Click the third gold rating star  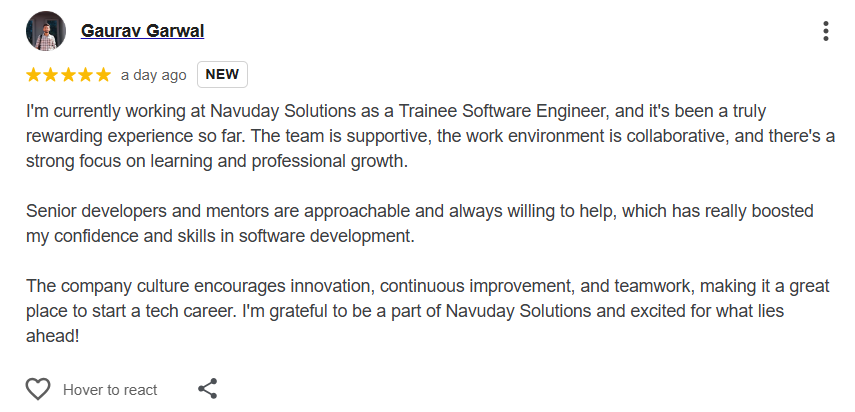pyautogui.click(x=68, y=75)
